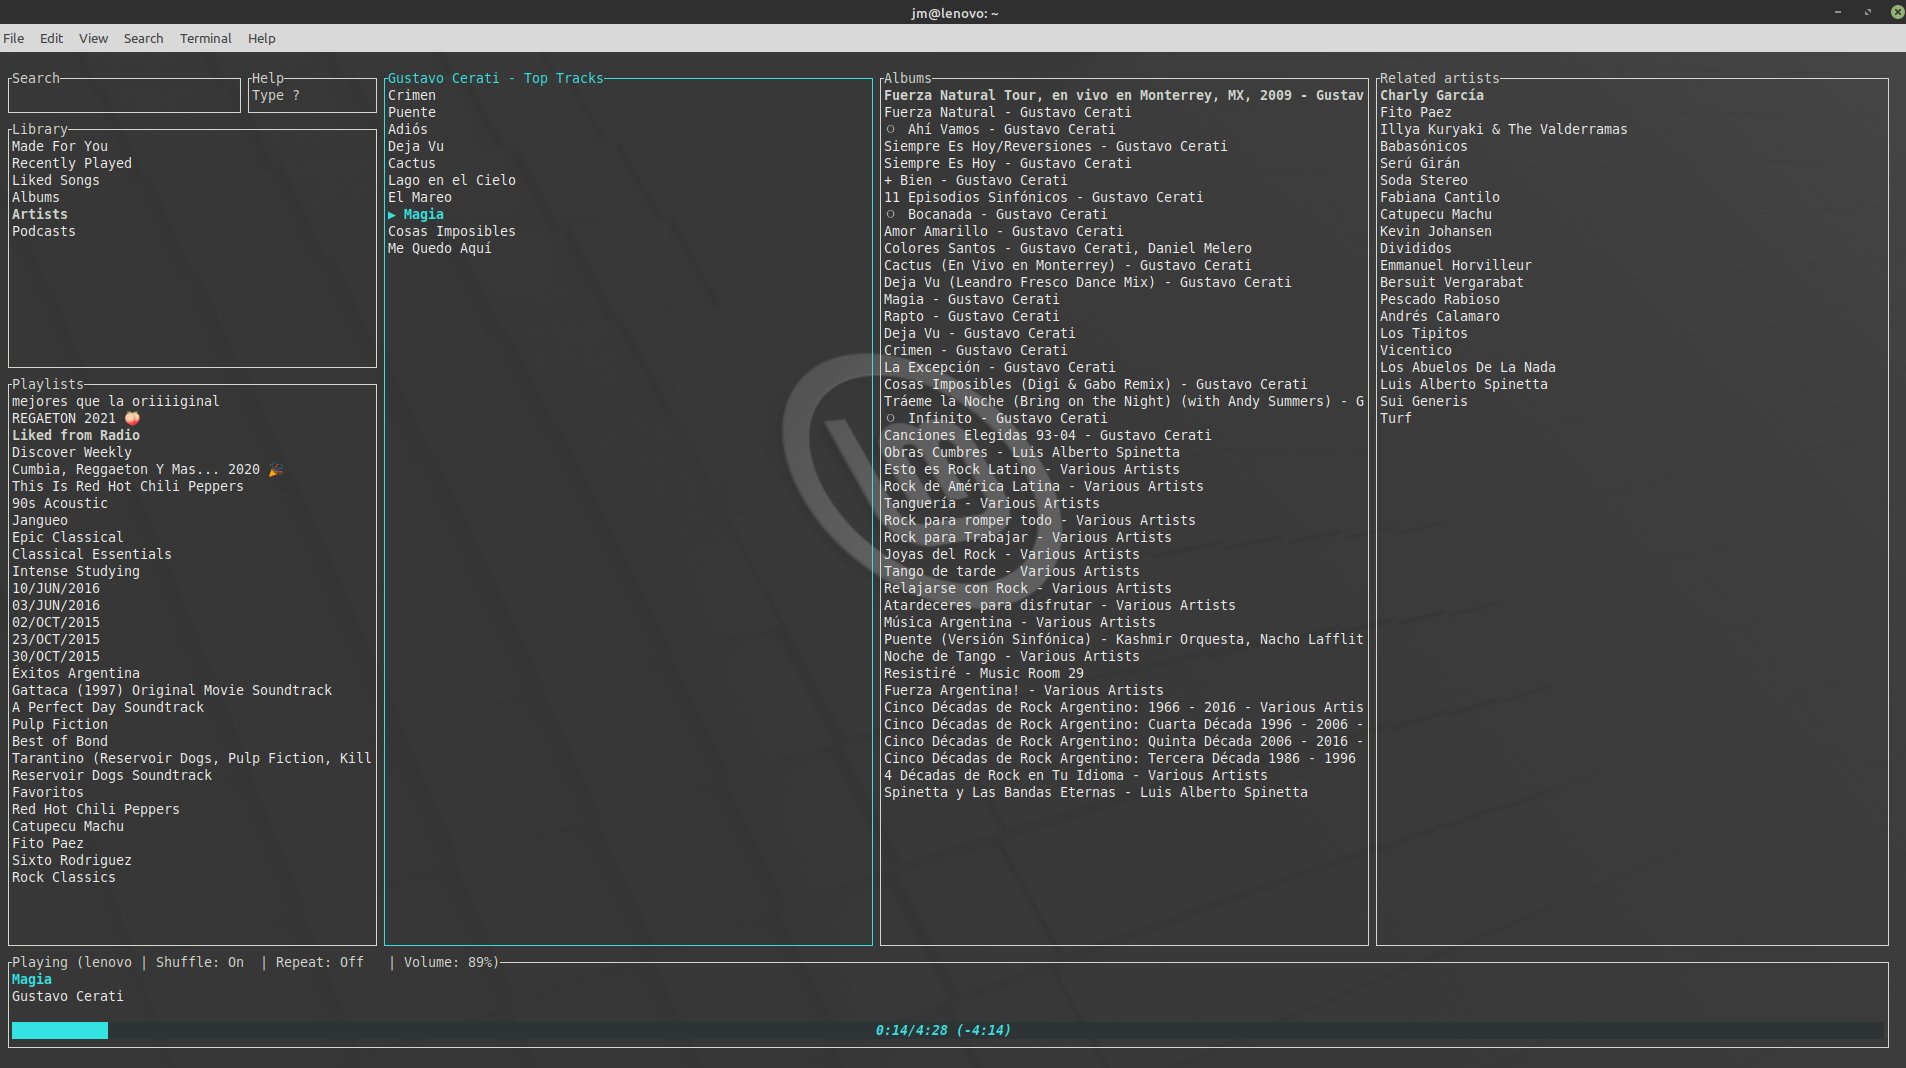Select Made For You in Library
The height and width of the screenshot is (1068, 1906).
60,146
